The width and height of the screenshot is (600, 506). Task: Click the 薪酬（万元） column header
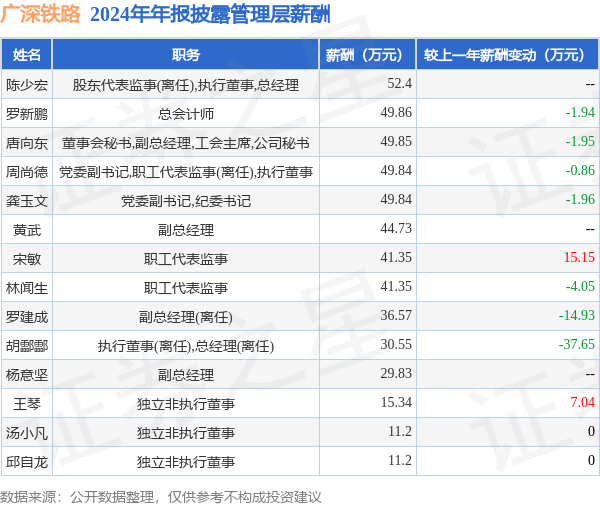point(368,55)
